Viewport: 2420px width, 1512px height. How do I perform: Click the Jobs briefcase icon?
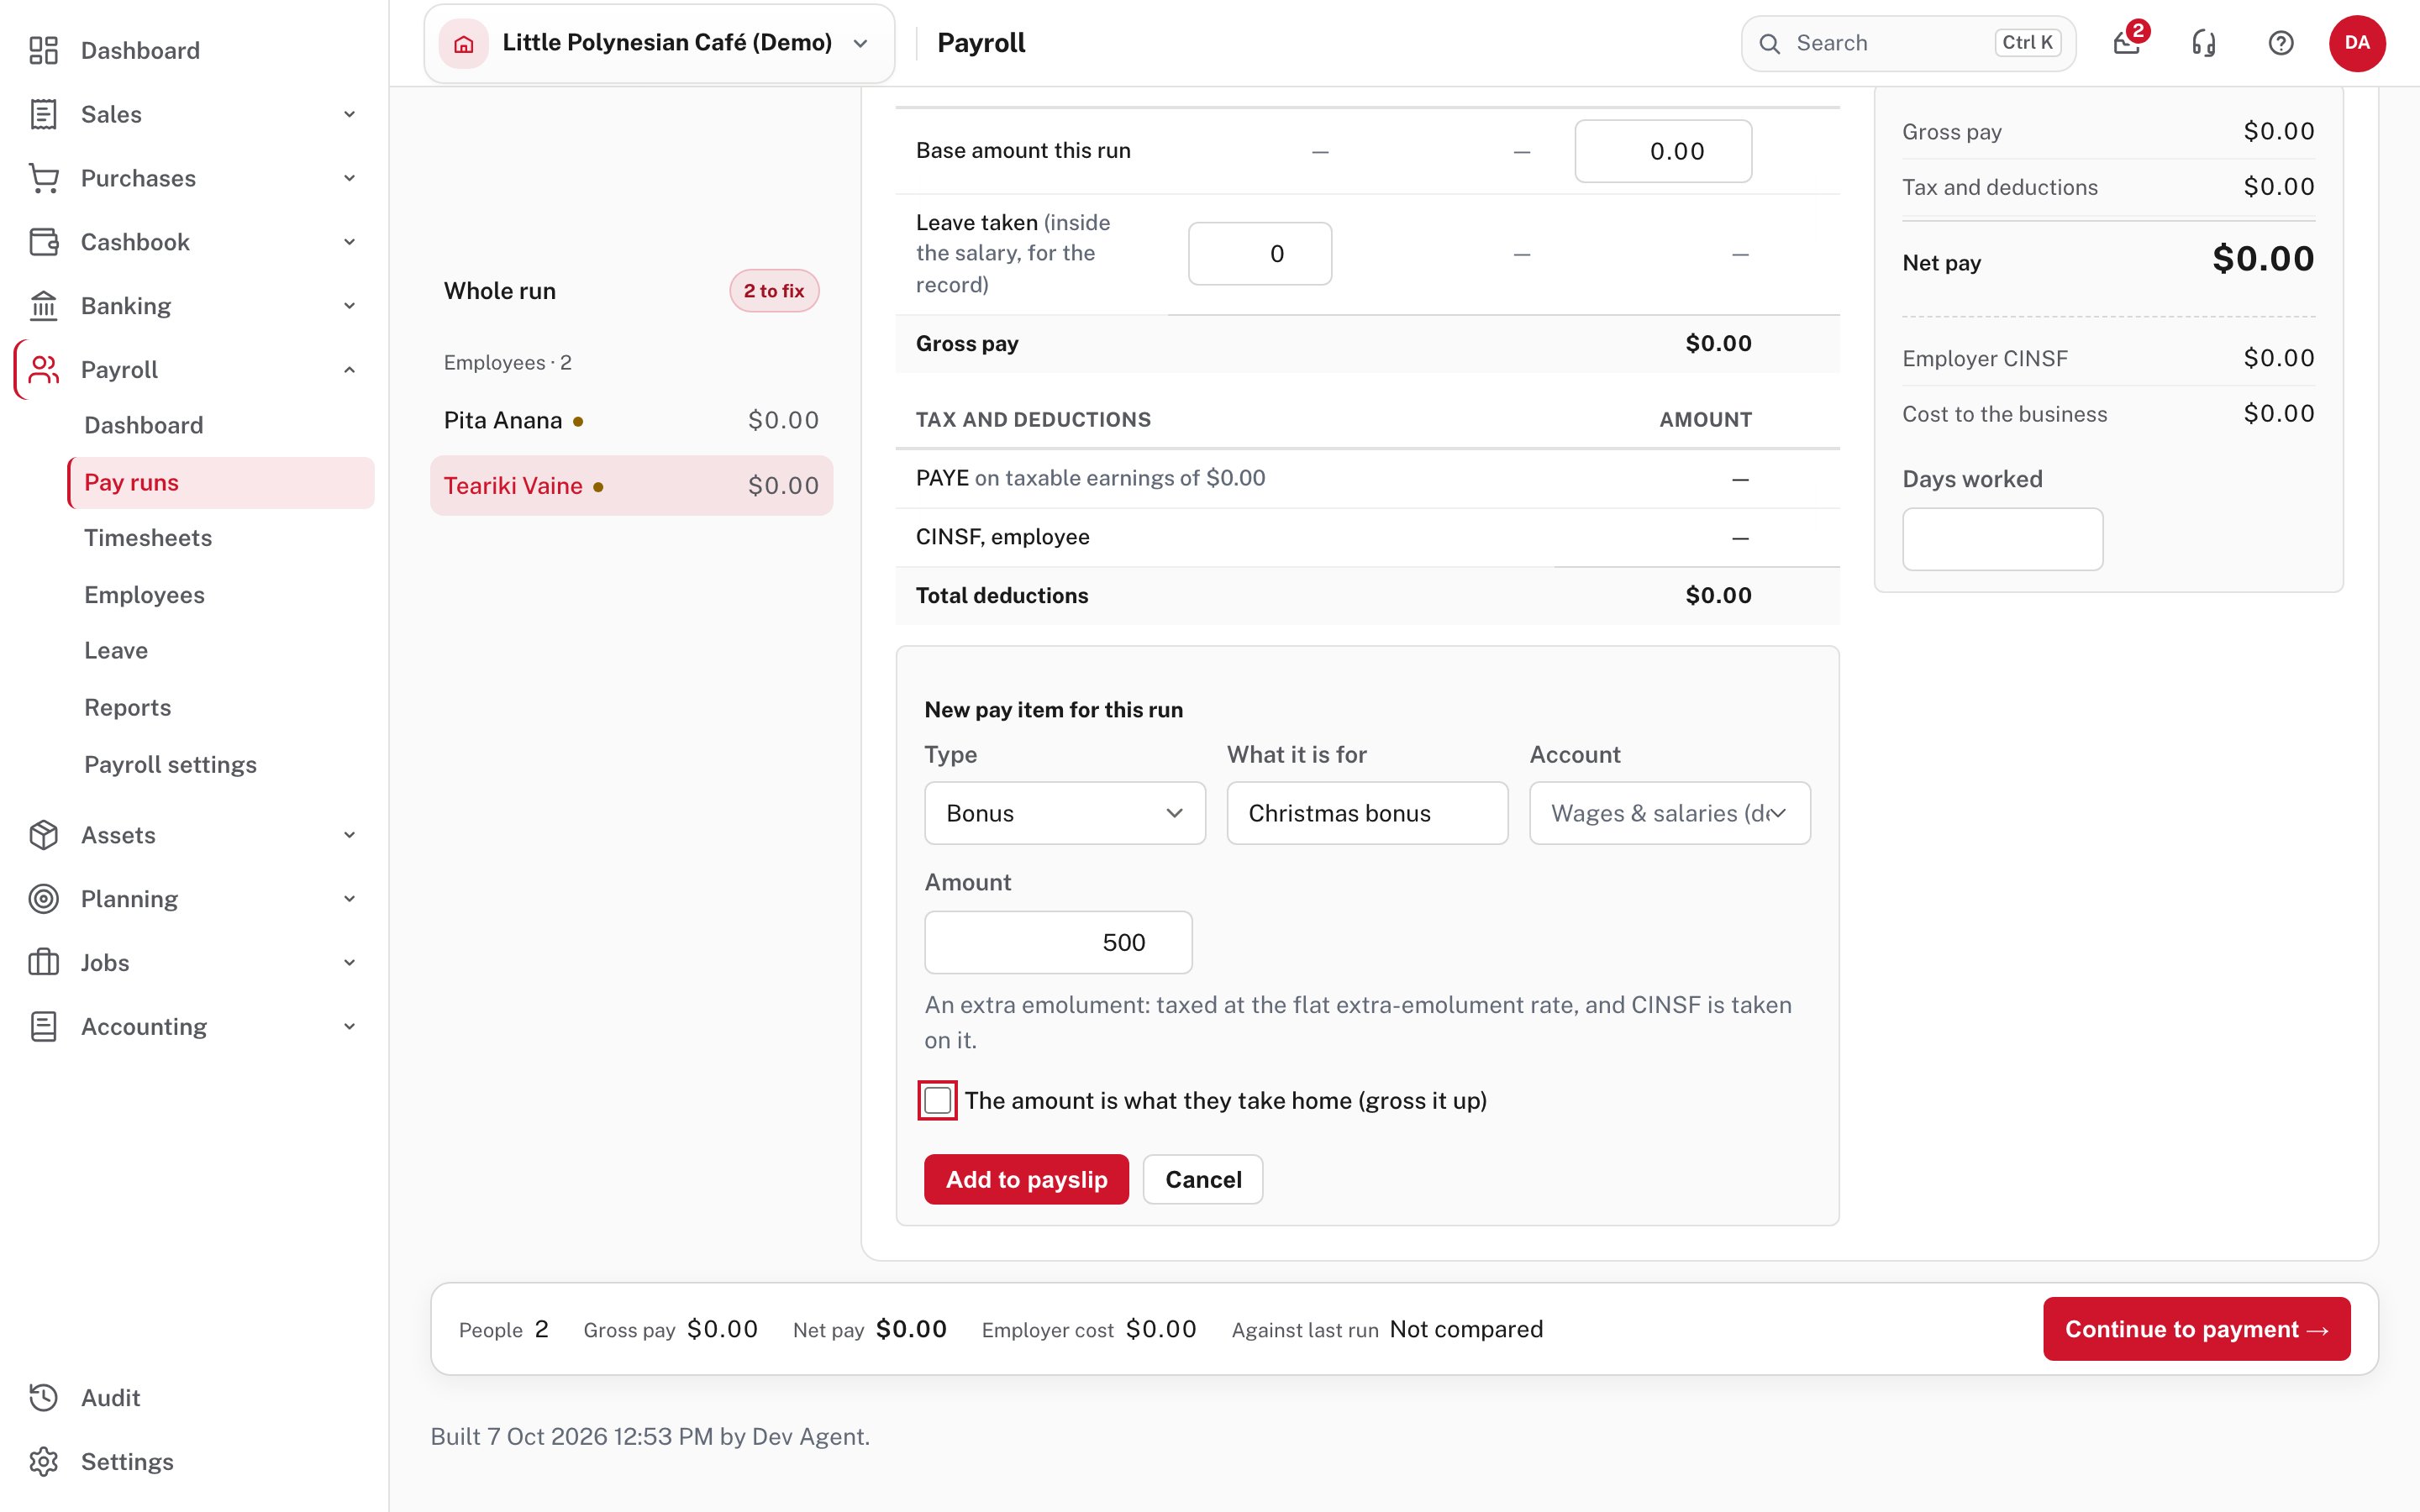pos(43,963)
